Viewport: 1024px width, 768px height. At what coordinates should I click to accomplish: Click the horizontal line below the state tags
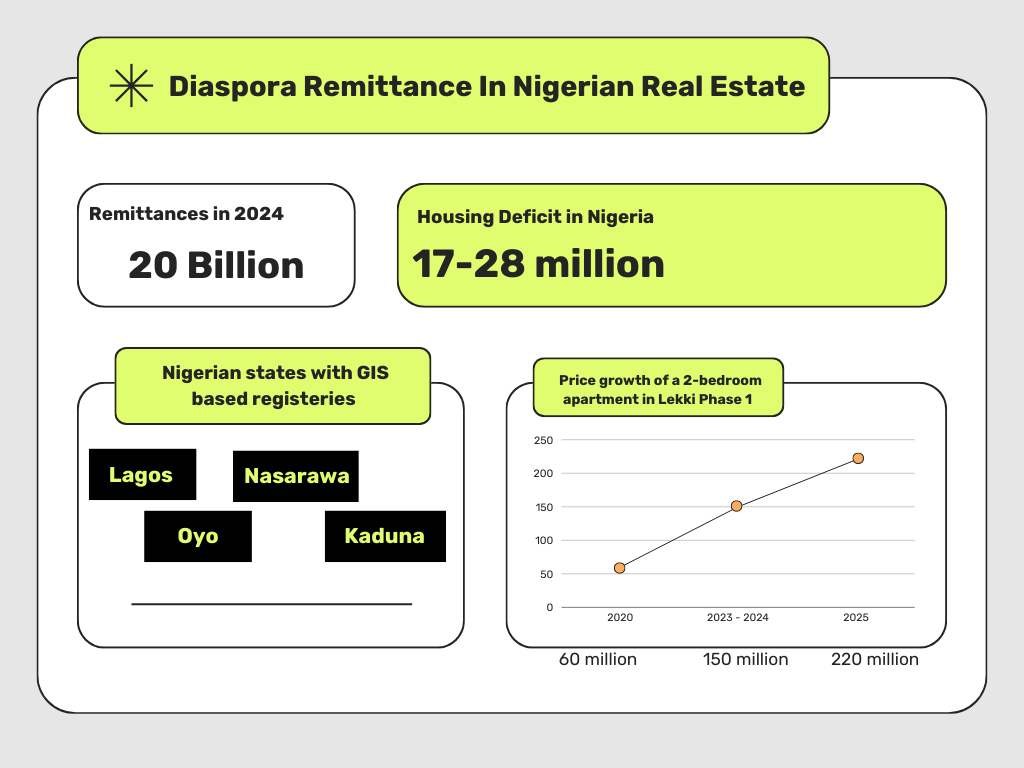point(271,604)
